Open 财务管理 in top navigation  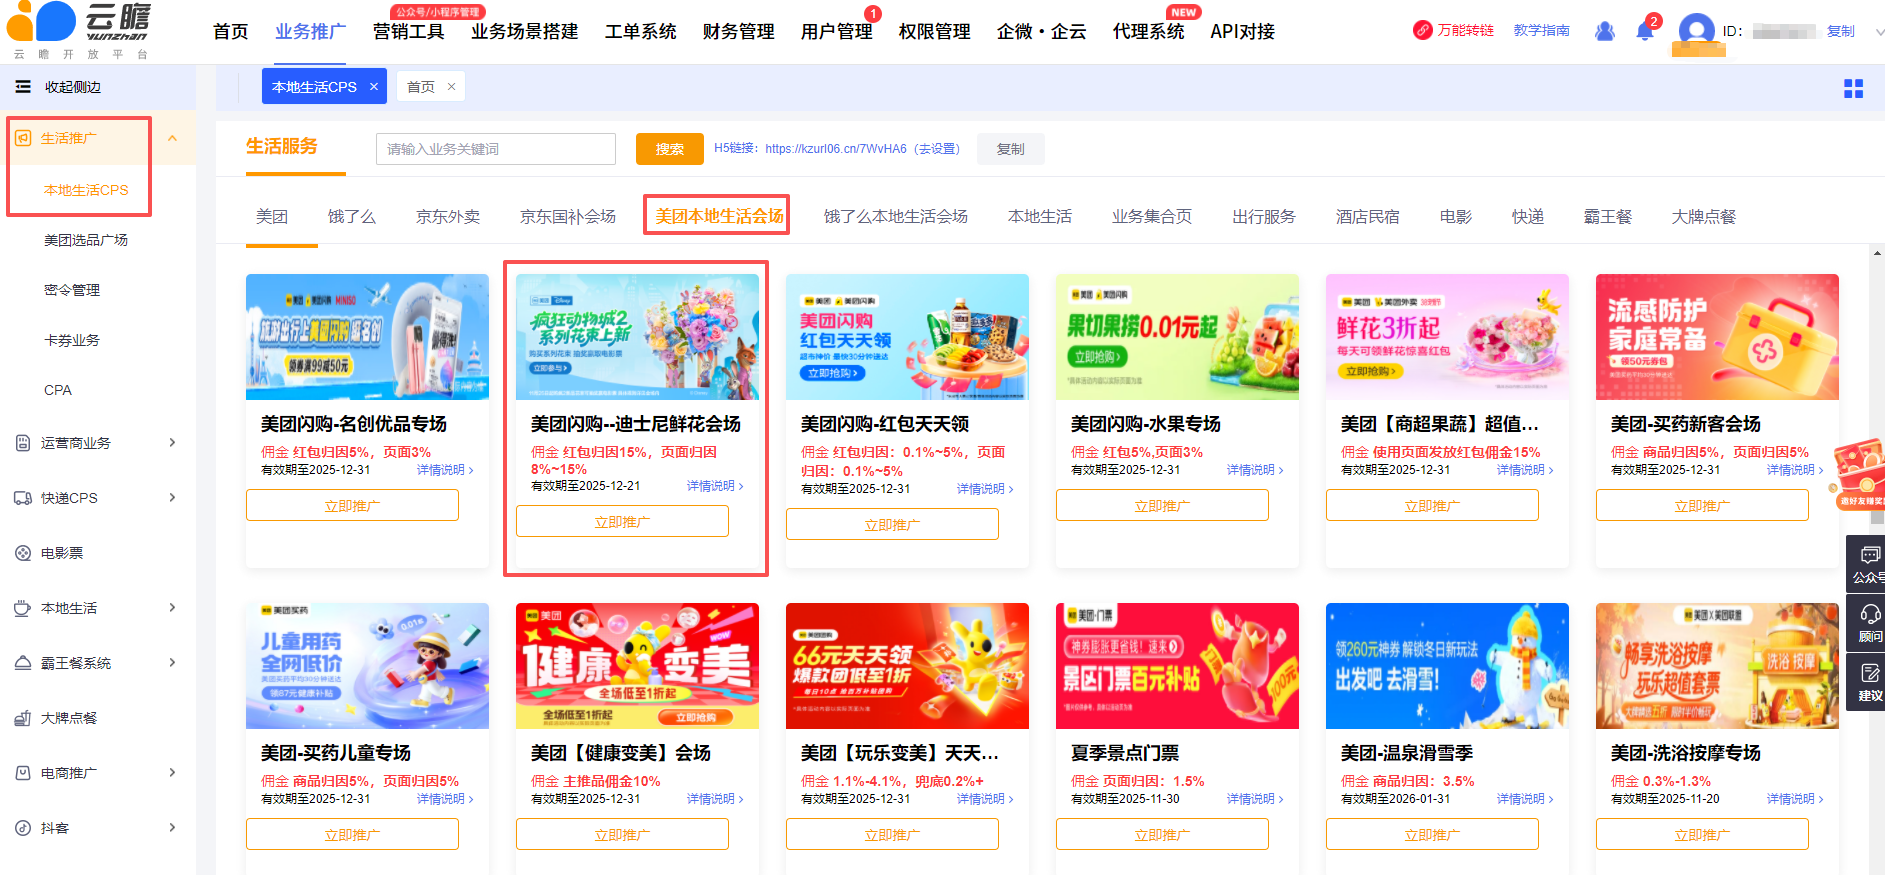(x=738, y=32)
